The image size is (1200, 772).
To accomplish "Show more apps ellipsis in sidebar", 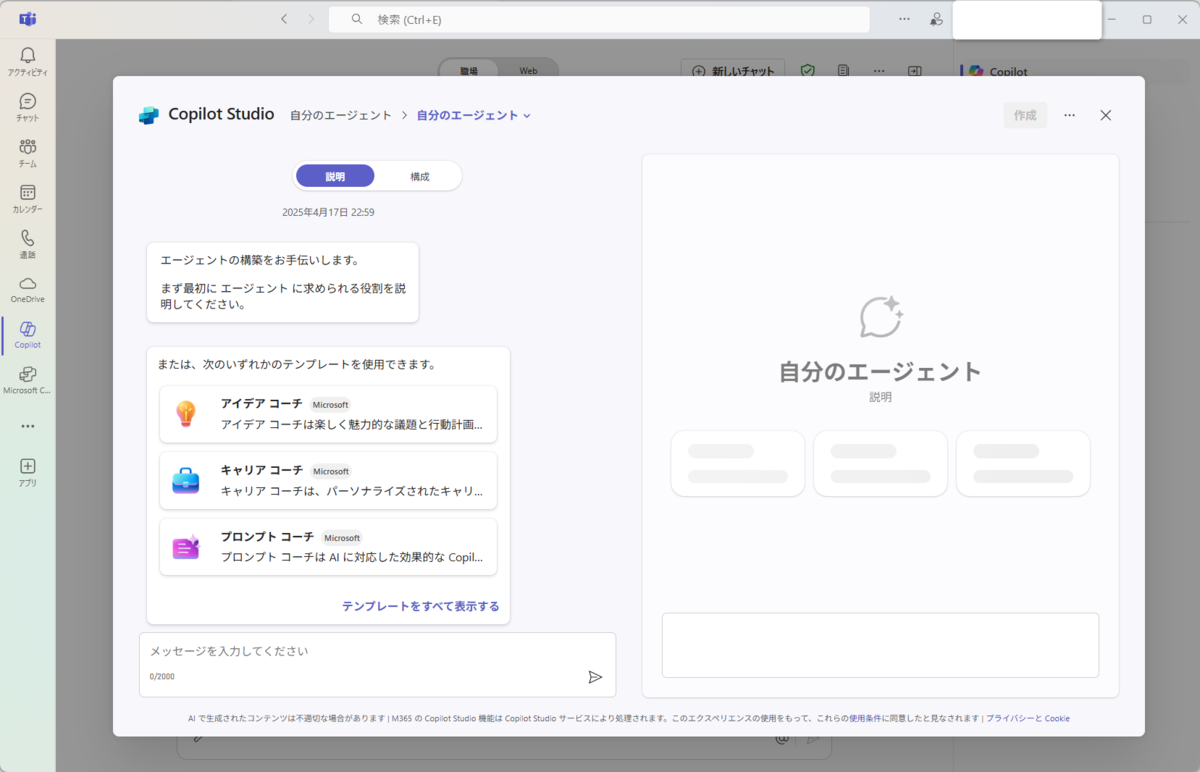I will 28,426.
